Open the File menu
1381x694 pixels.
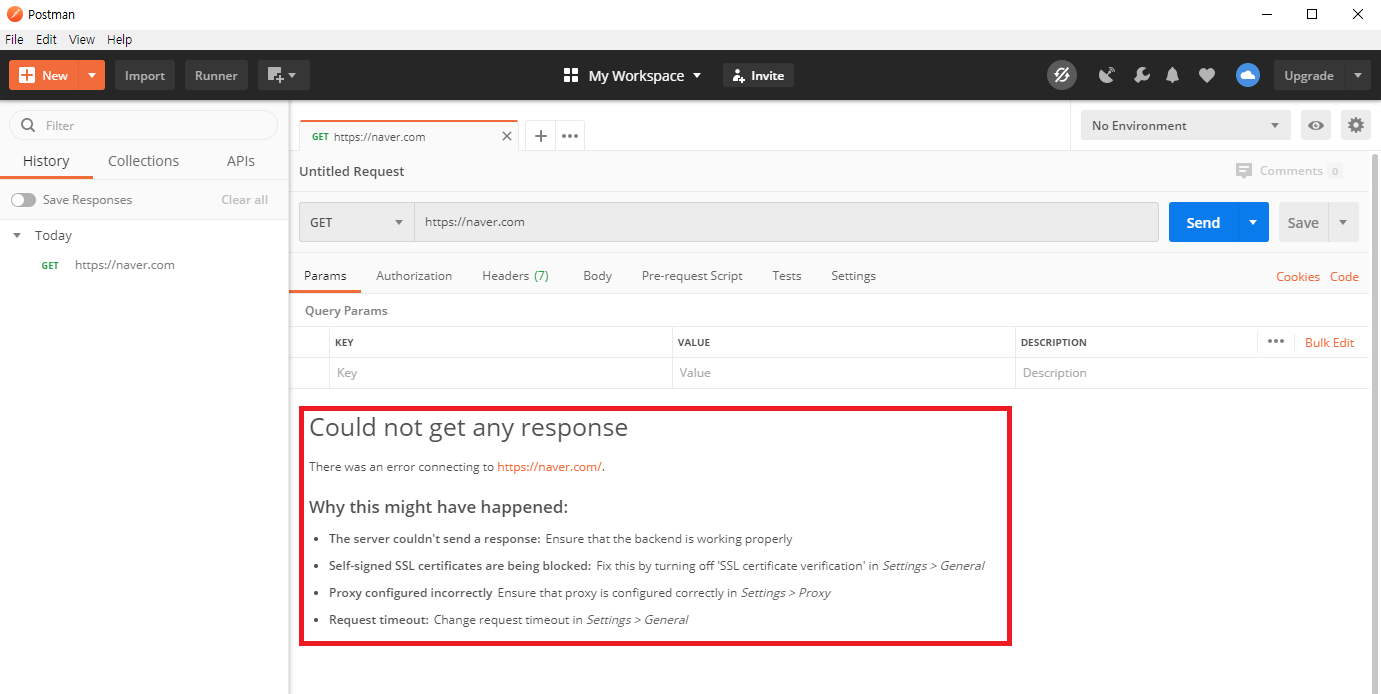coord(14,40)
